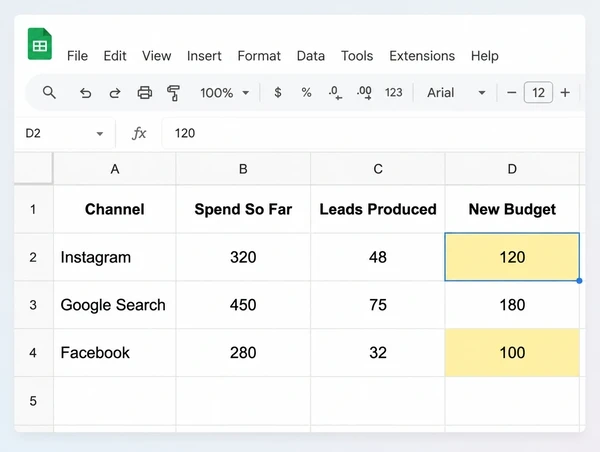
Task: Select the highlighted cell showing 120
Action: [x=512, y=257]
